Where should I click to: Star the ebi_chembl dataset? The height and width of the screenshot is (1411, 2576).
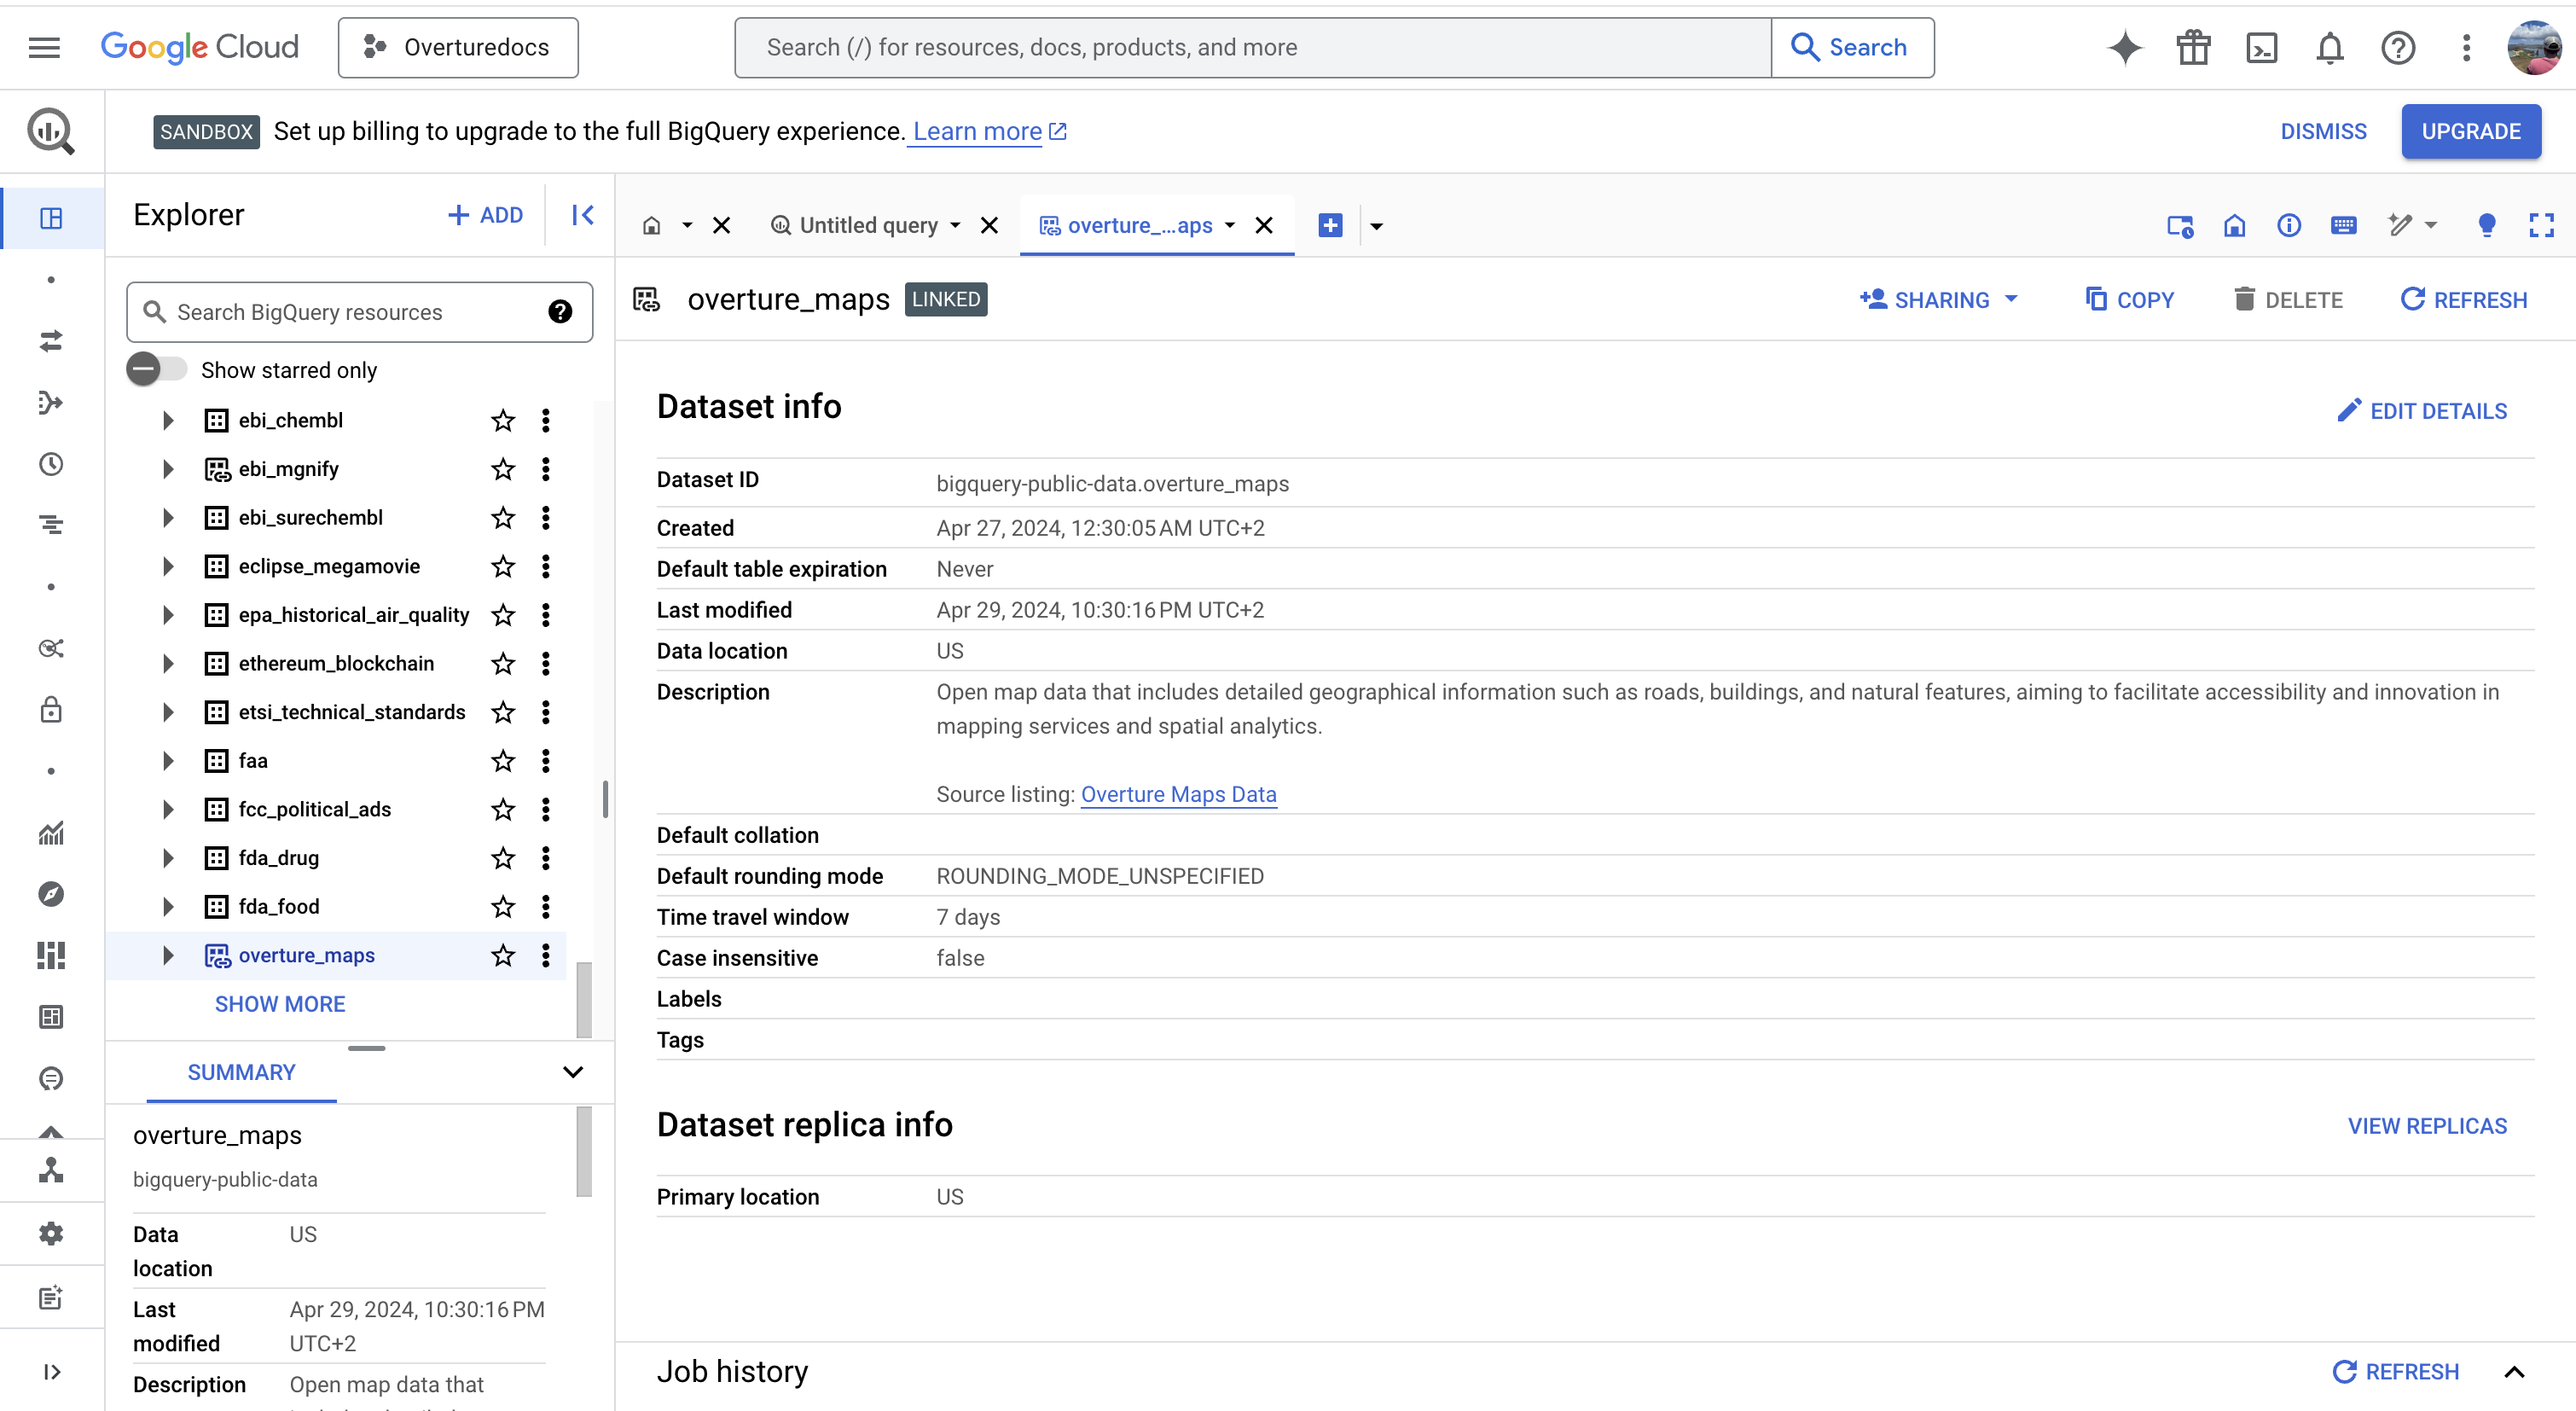point(503,420)
